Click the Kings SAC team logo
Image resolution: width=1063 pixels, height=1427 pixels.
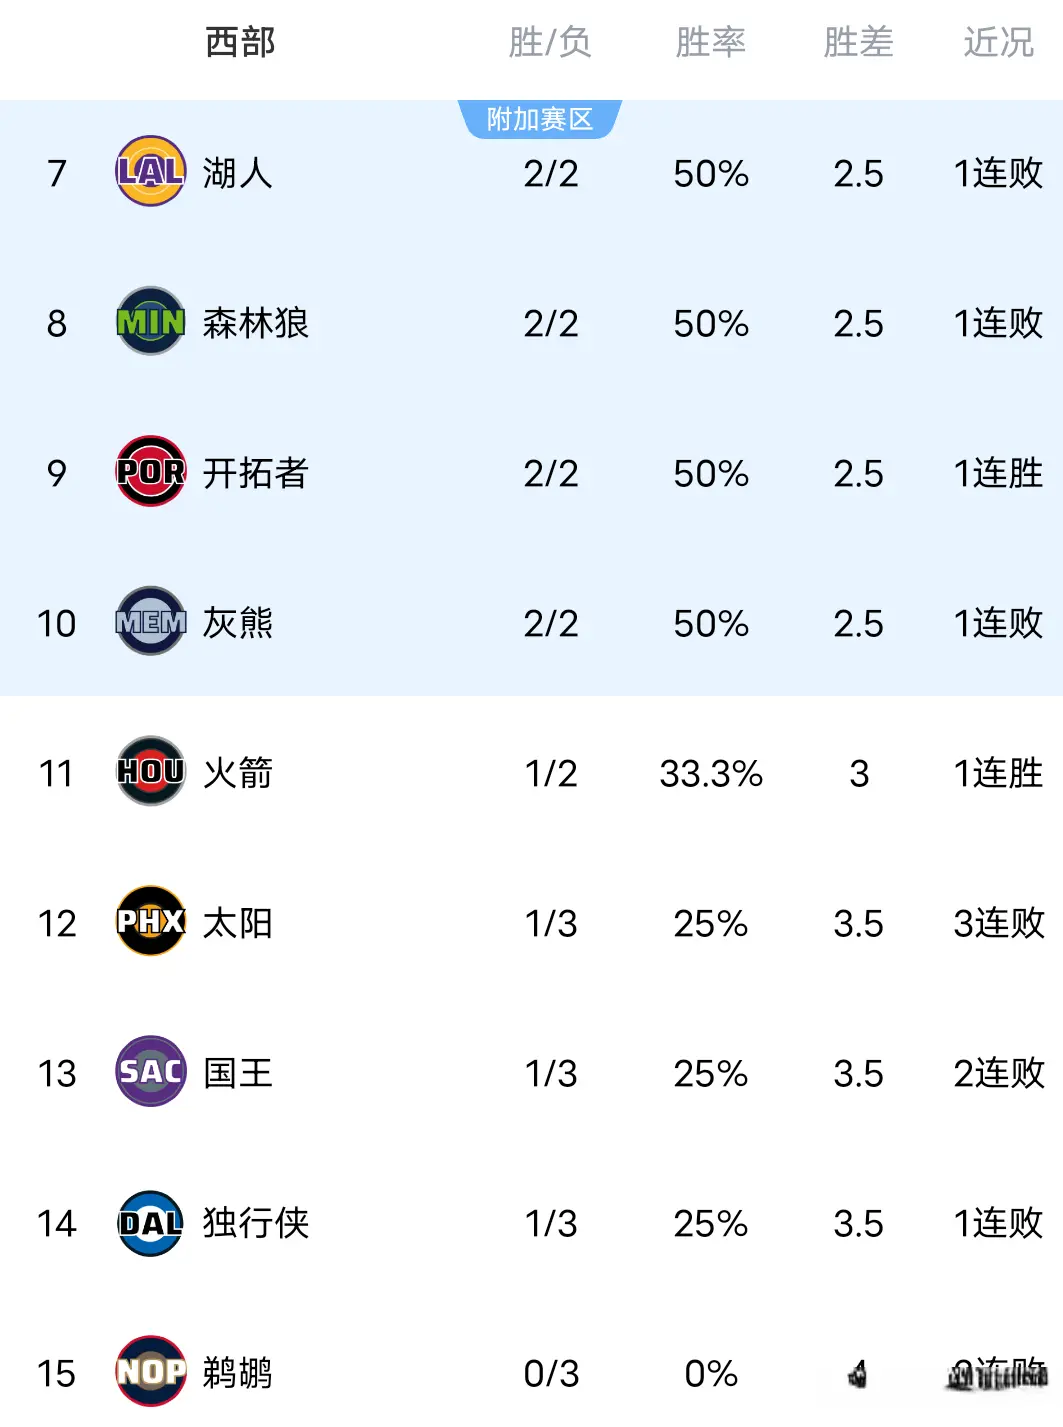pyautogui.click(x=150, y=1072)
